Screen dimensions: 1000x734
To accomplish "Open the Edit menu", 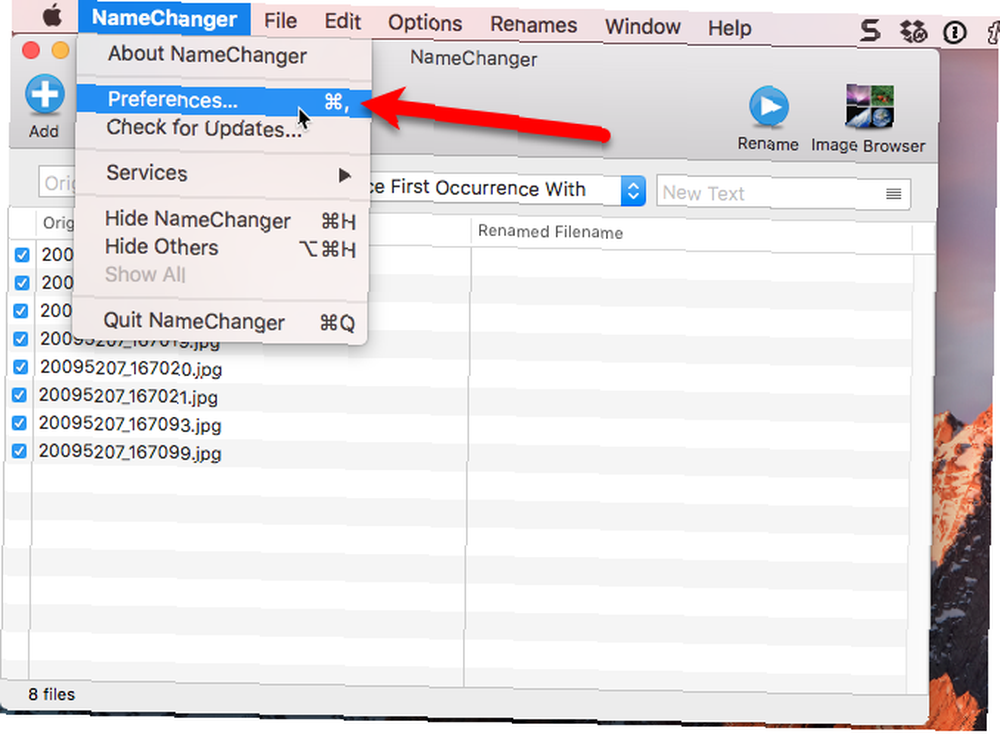I will click(342, 22).
